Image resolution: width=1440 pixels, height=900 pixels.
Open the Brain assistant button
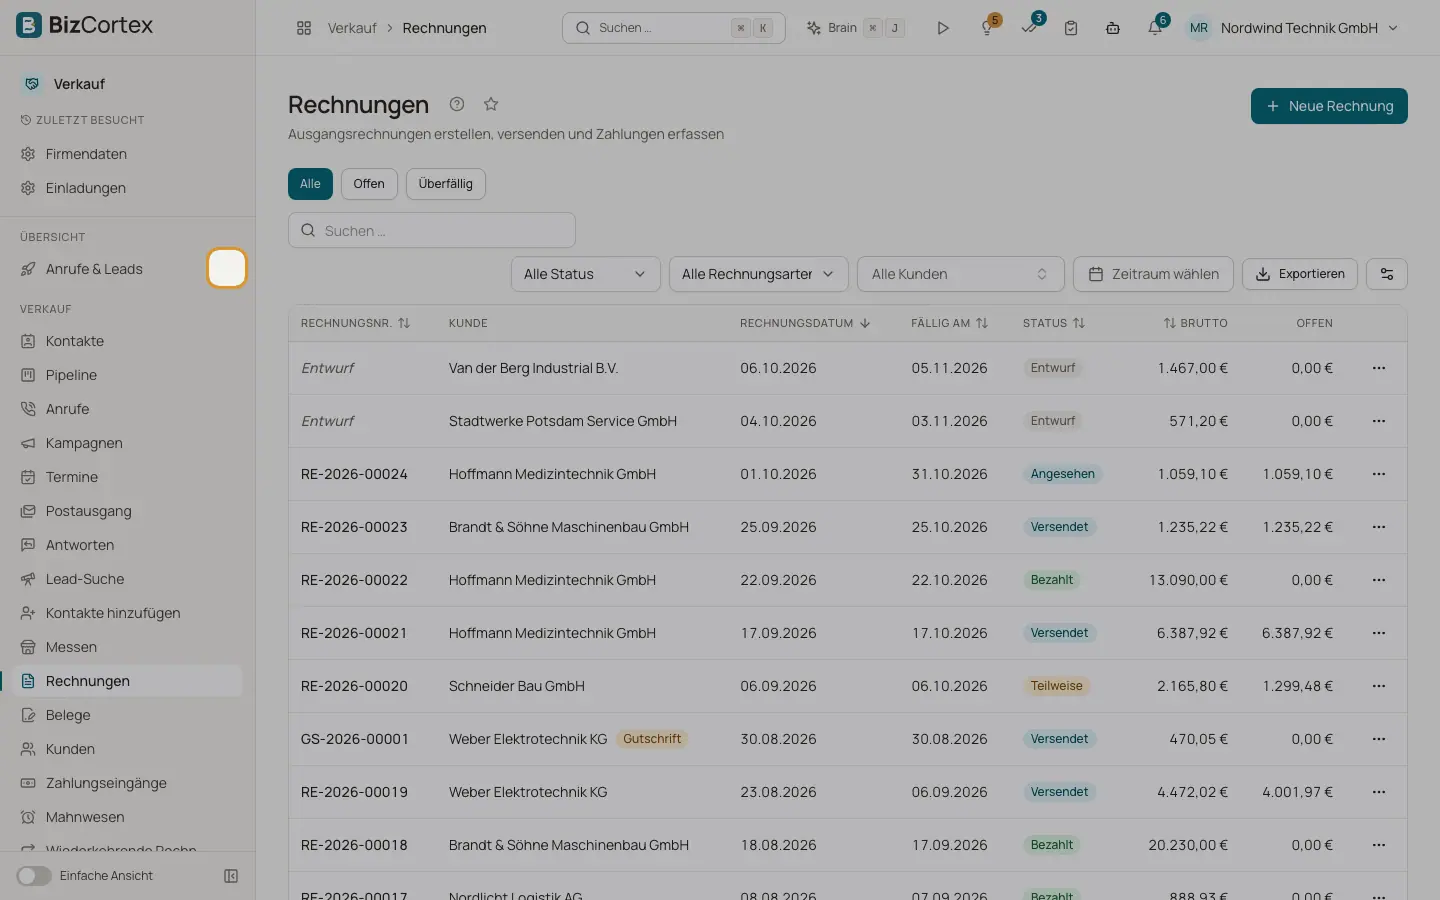click(855, 28)
